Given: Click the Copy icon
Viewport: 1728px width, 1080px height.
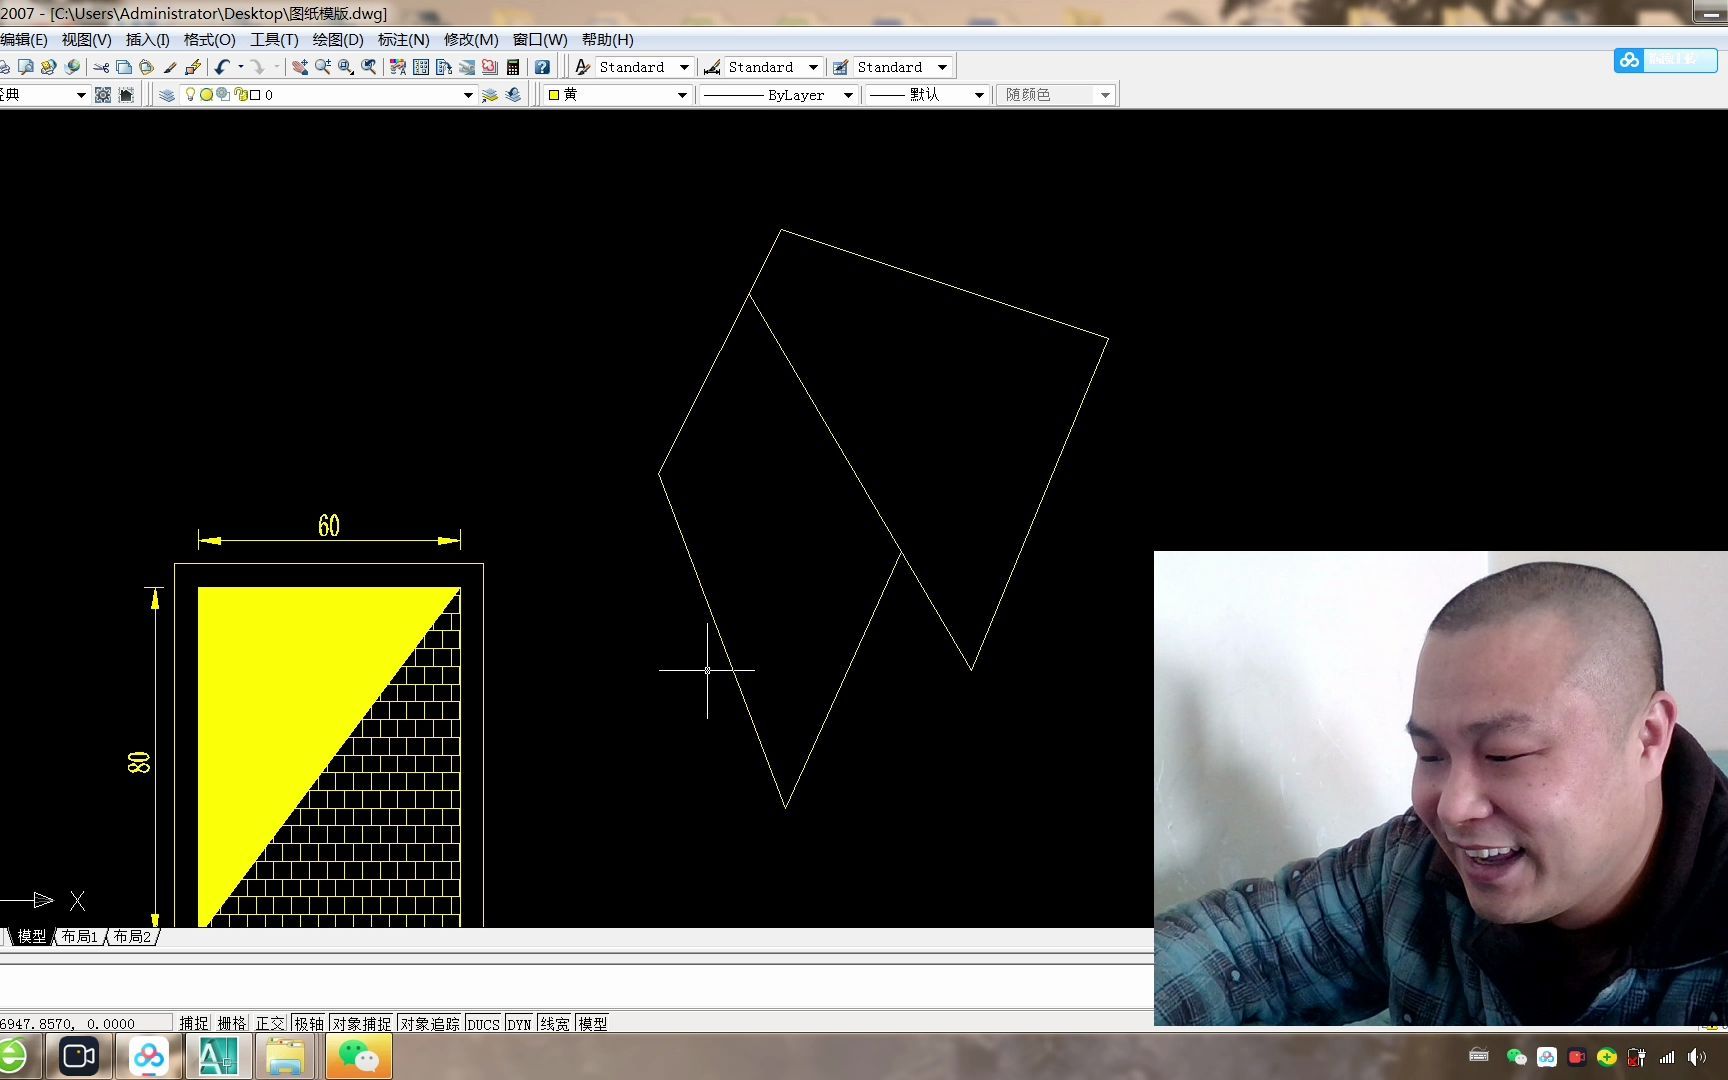Looking at the screenshot, I should point(124,67).
